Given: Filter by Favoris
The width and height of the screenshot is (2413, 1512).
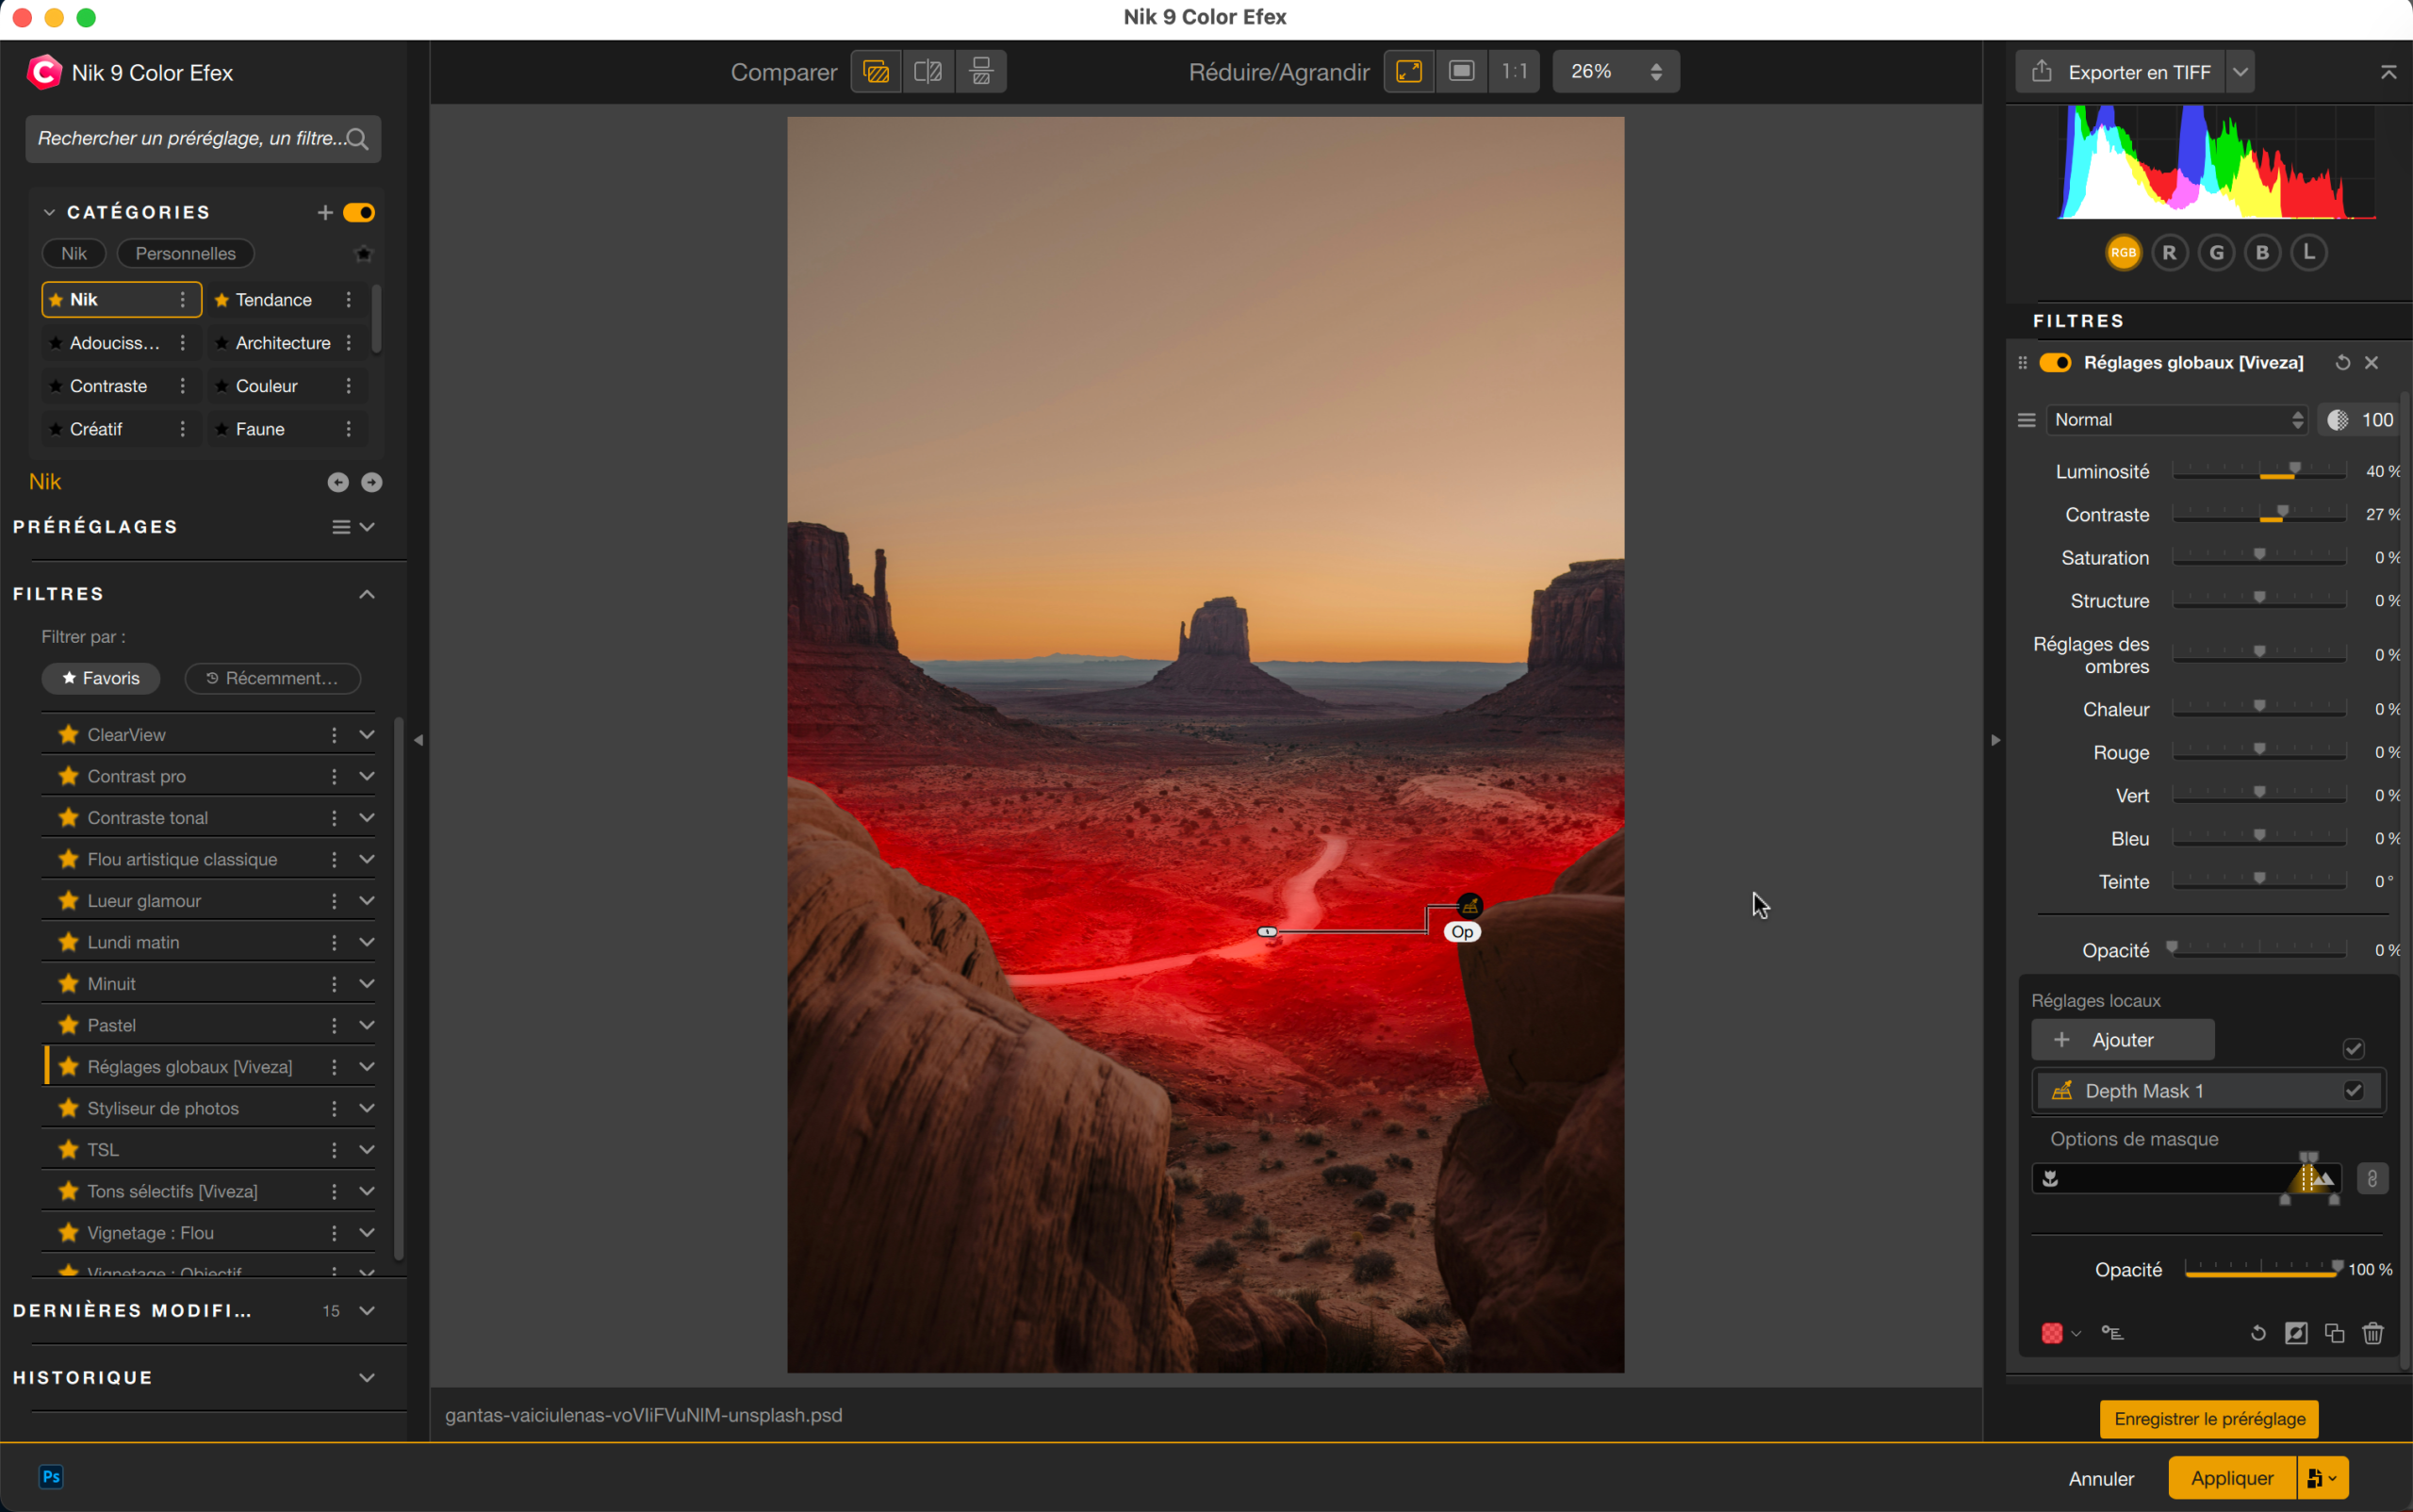Looking at the screenshot, I should [x=101, y=678].
